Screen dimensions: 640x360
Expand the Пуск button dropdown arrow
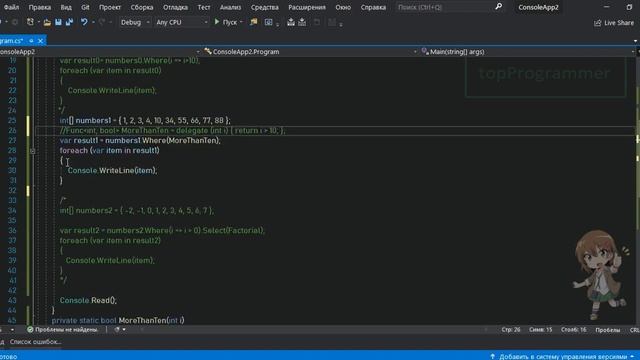click(241, 22)
